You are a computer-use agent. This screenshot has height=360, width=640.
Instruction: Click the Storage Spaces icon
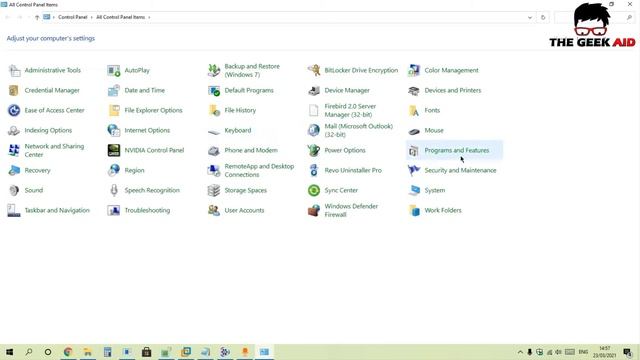tap(214, 190)
